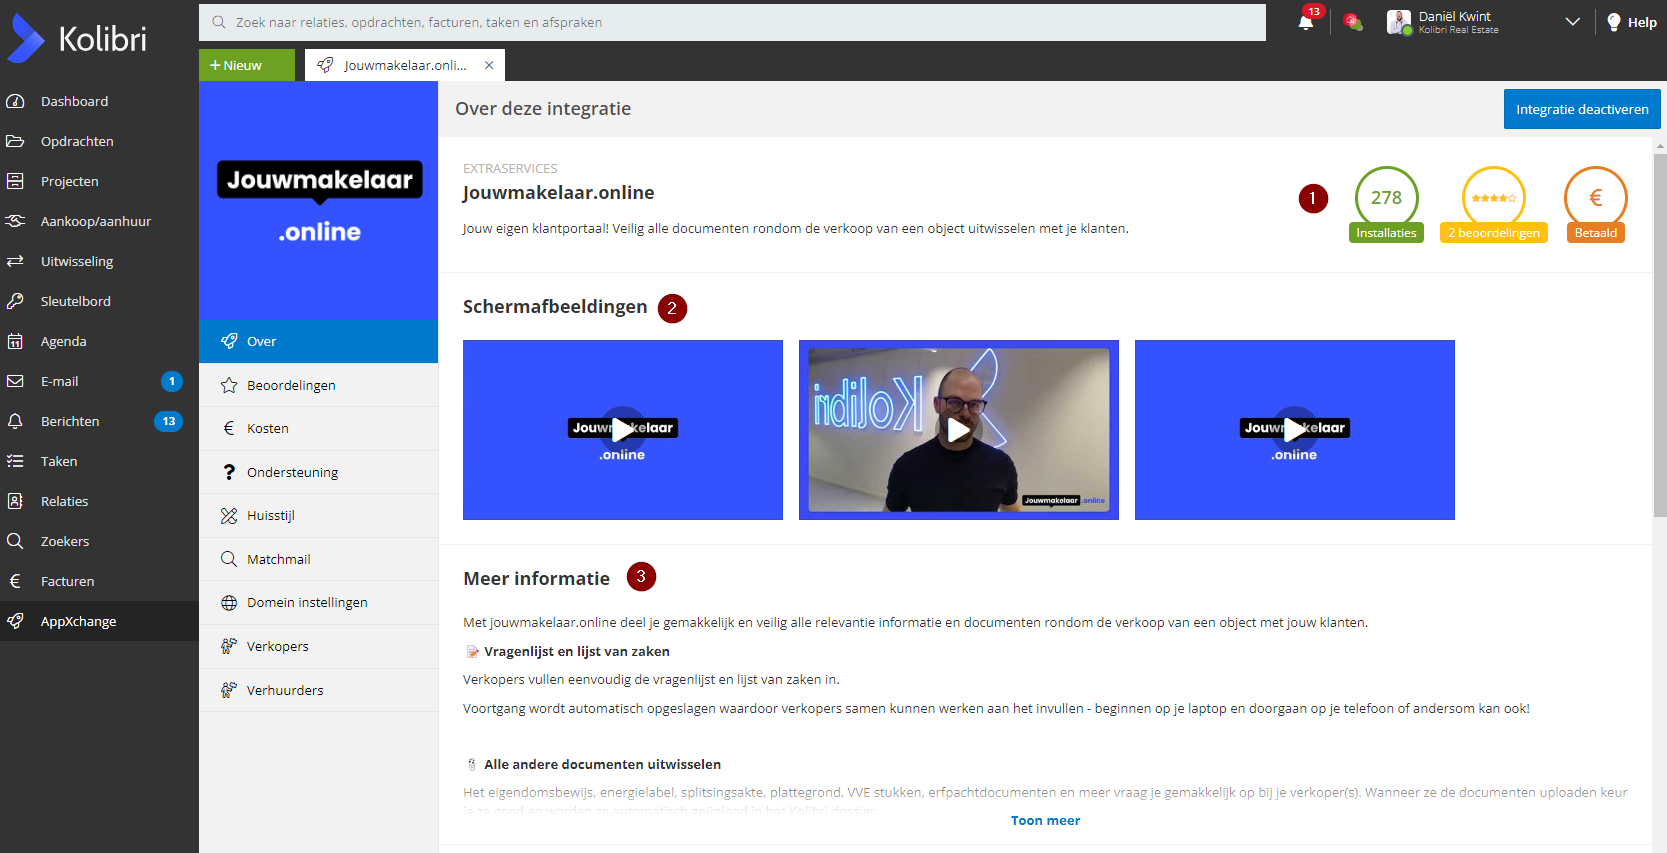Click the E-mail unread count badge

[x=172, y=381]
